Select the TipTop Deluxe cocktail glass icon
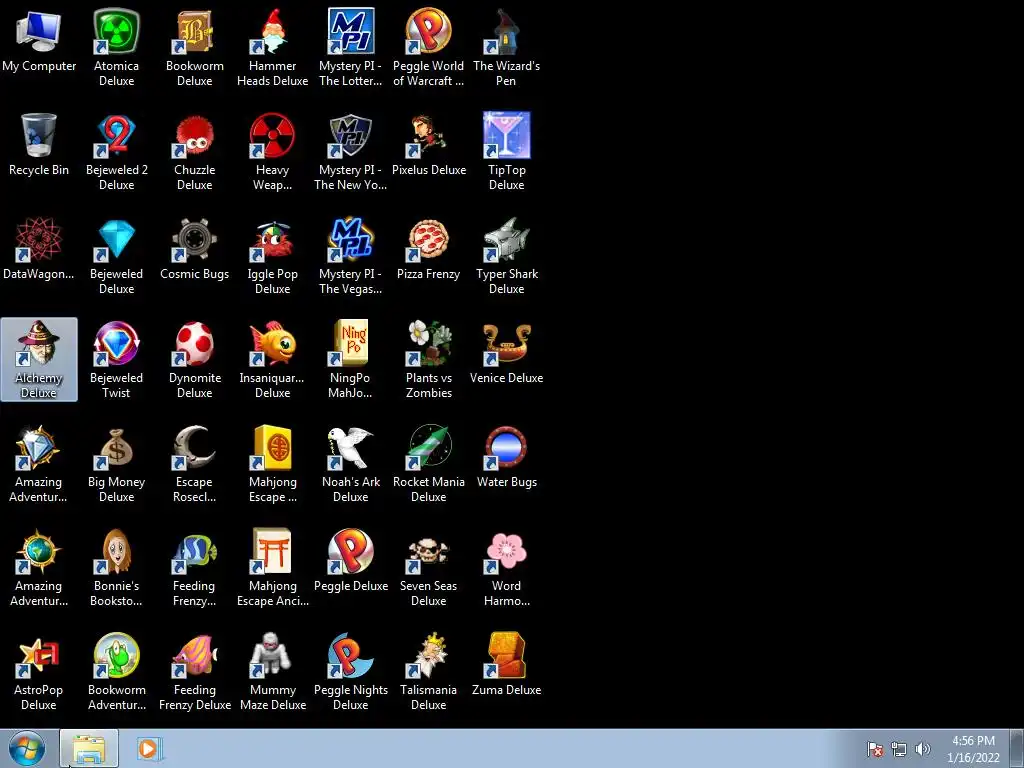 [x=506, y=135]
